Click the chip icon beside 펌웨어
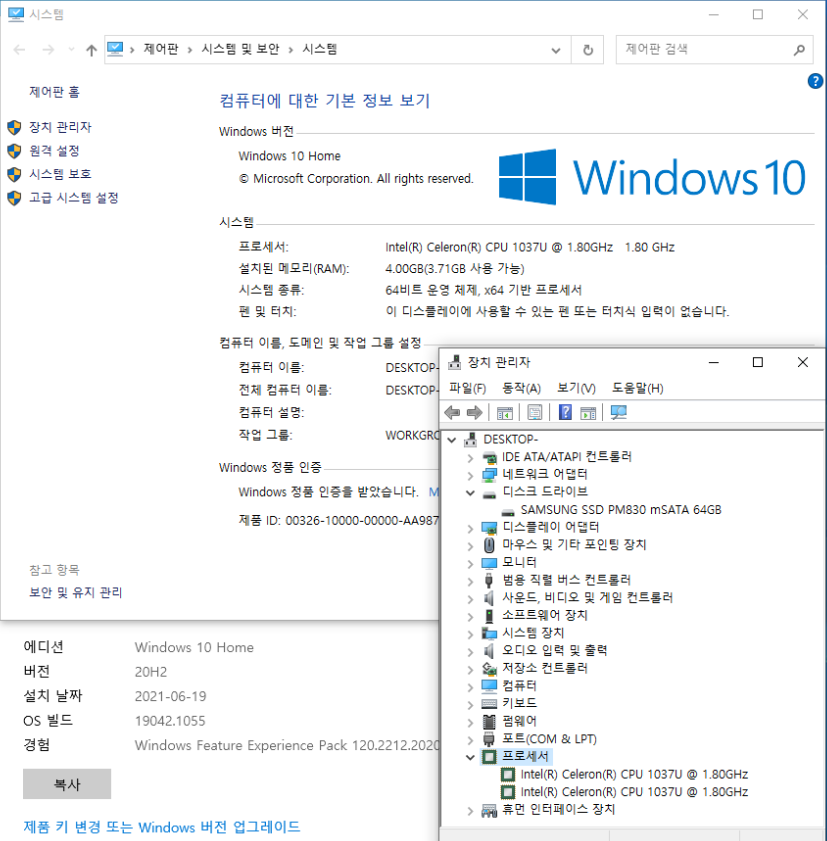 [489, 721]
